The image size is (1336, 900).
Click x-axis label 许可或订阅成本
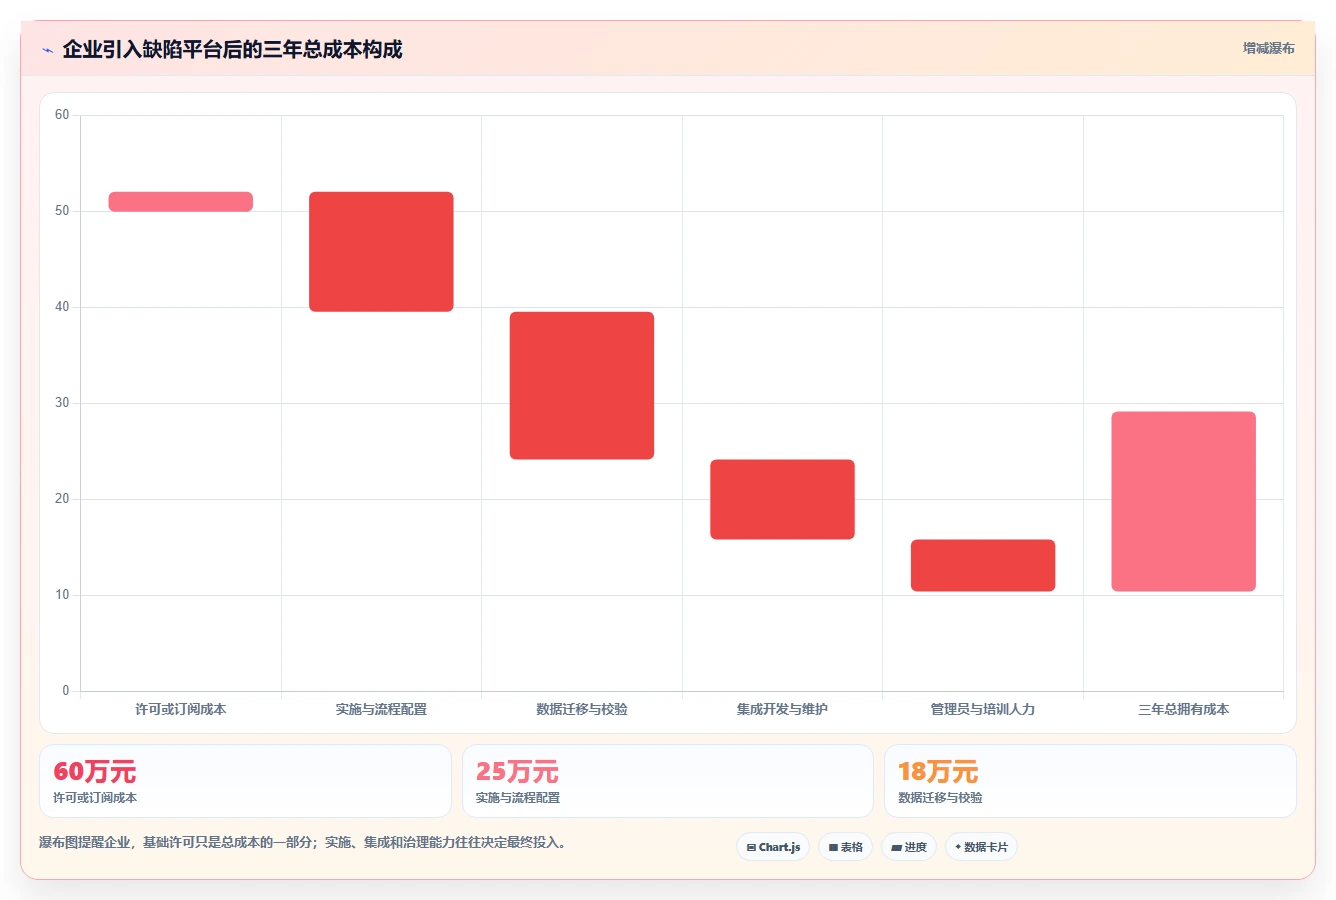pyautogui.click(x=181, y=709)
